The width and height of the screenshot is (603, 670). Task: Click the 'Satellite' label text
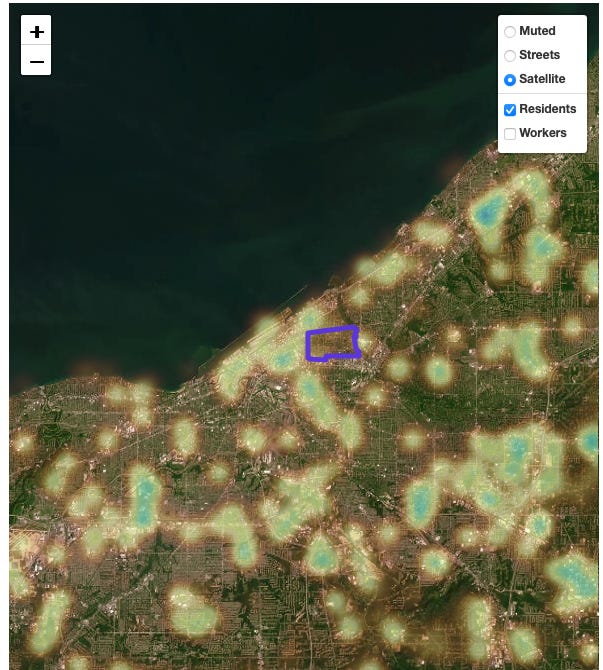pos(542,79)
